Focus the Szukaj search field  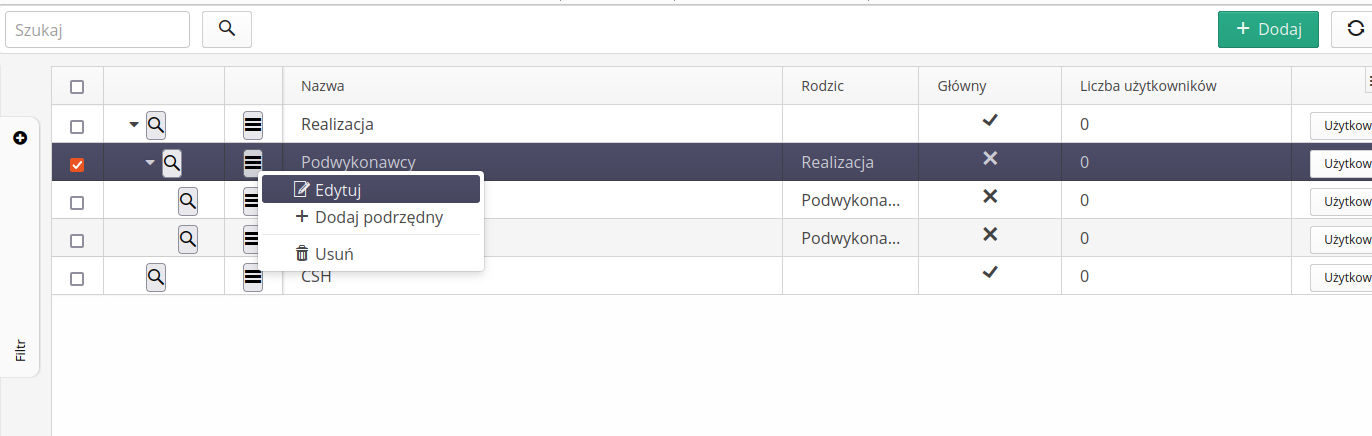[x=97, y=30]
